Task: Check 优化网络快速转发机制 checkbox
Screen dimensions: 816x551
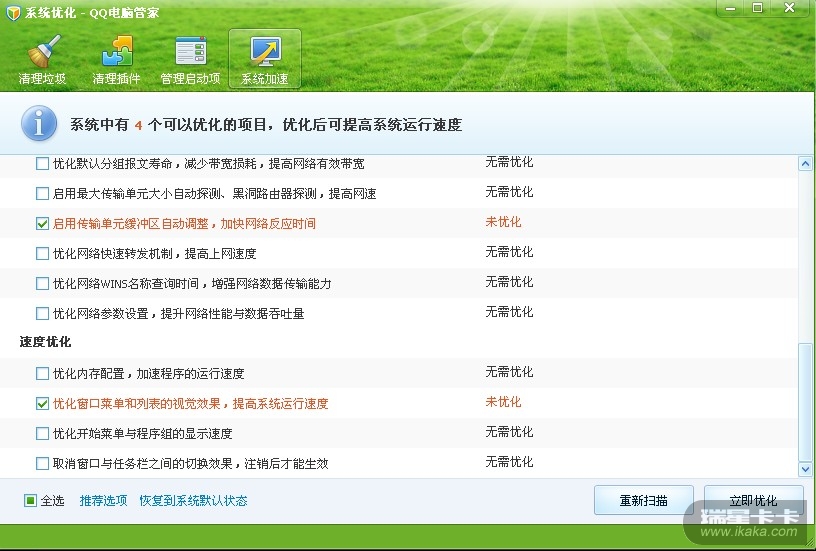Action: (42, 253)
